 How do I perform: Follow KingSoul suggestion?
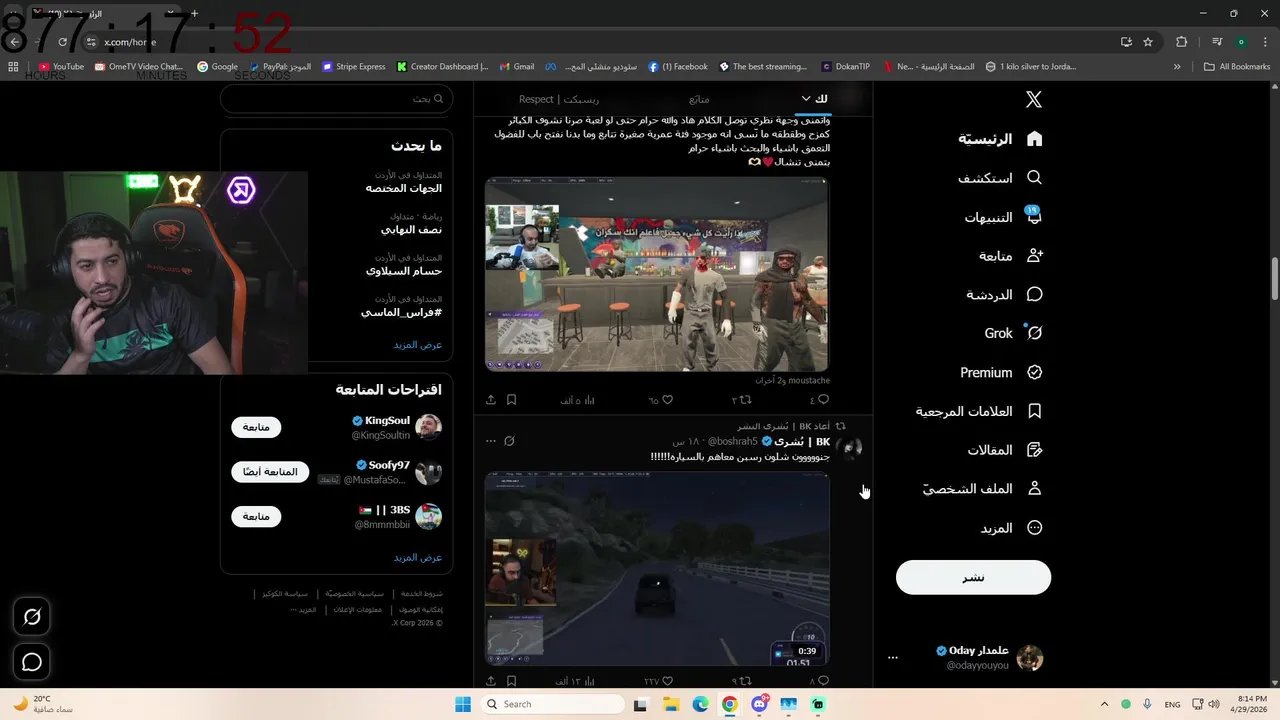[x=256, y=427]
